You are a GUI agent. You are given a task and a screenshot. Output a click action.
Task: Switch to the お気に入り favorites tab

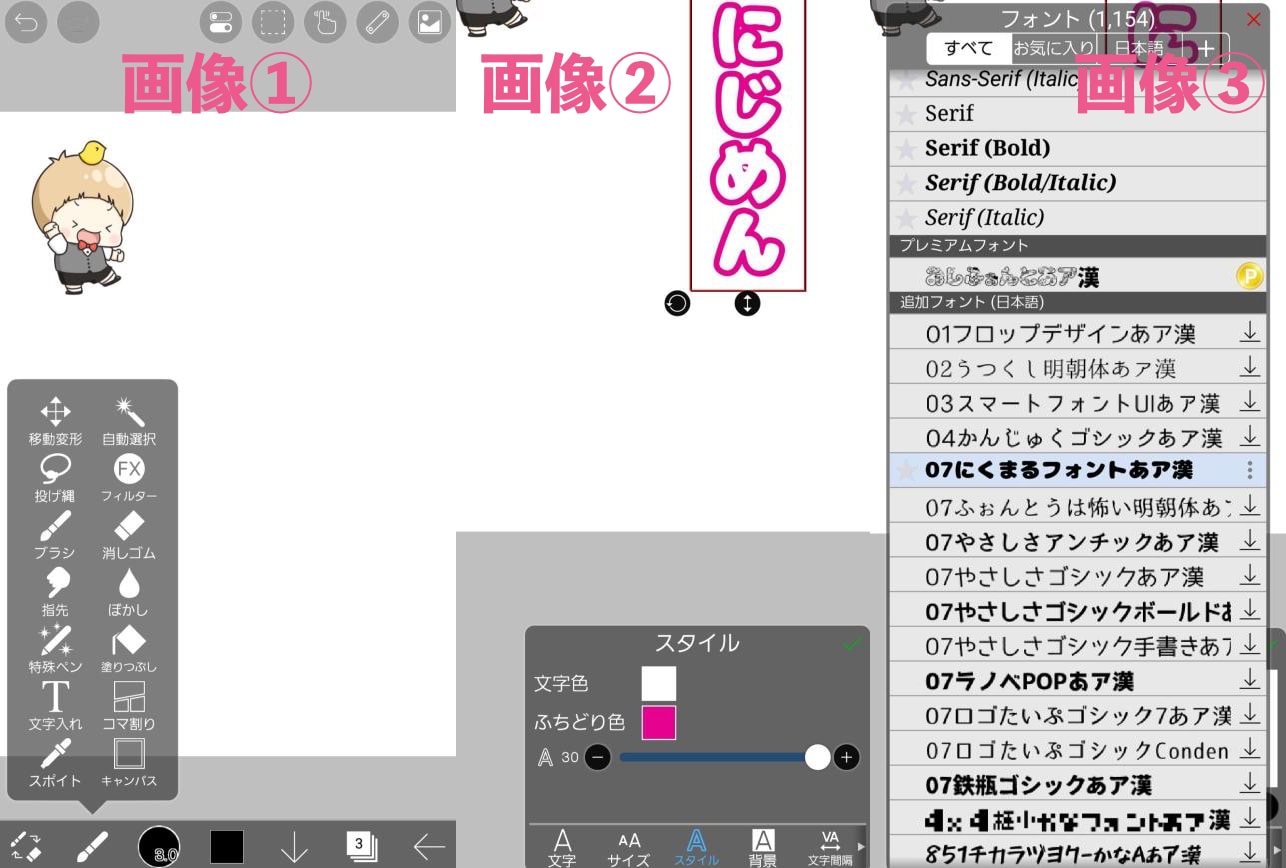pos(1053,48)
